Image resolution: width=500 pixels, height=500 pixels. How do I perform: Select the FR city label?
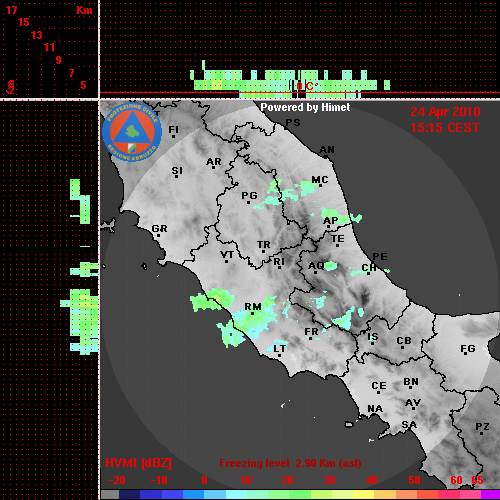(x=311, y=332)
